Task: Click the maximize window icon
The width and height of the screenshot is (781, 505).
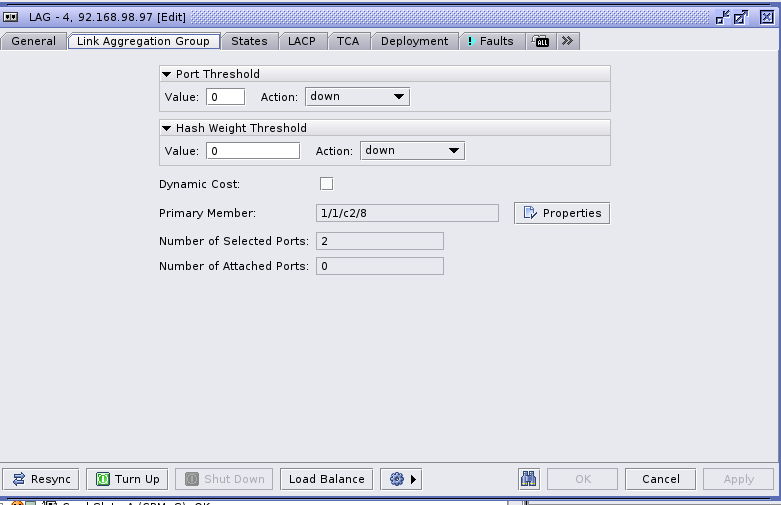Action: (x=741, y=16)
